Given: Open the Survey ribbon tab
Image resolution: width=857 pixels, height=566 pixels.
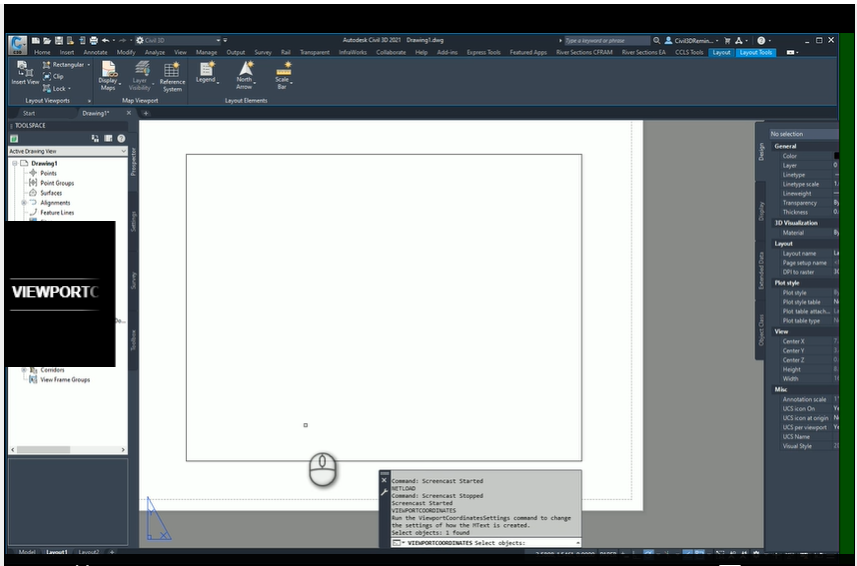Looking at the screenshot, I should pyautogui.click(x=263, y=52).
